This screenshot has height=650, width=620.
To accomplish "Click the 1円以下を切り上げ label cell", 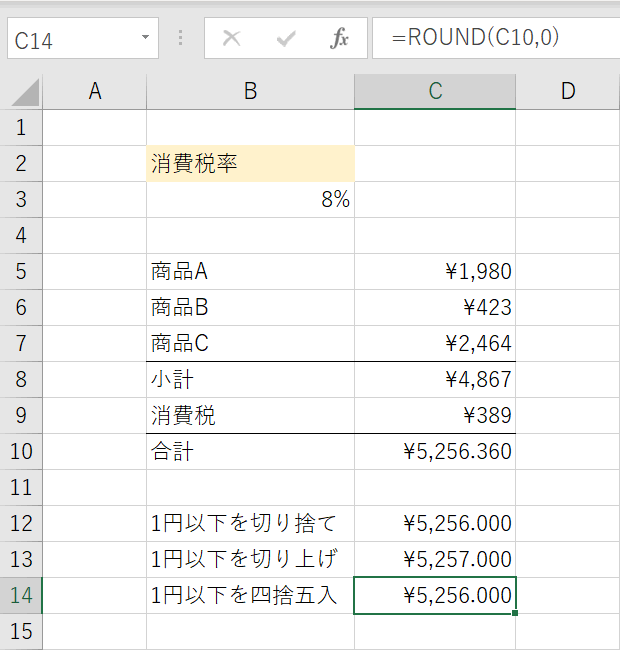I will (250, 560).
